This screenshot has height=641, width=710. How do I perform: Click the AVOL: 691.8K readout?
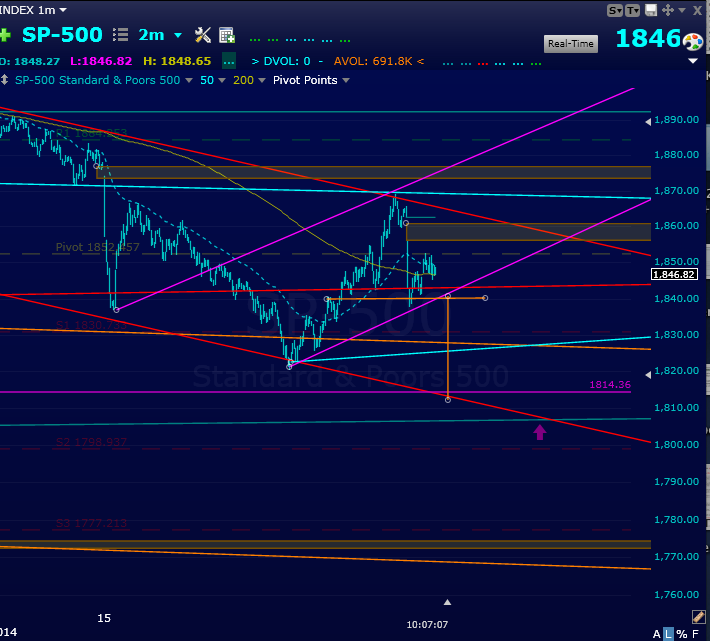click(x=373, y=61)
